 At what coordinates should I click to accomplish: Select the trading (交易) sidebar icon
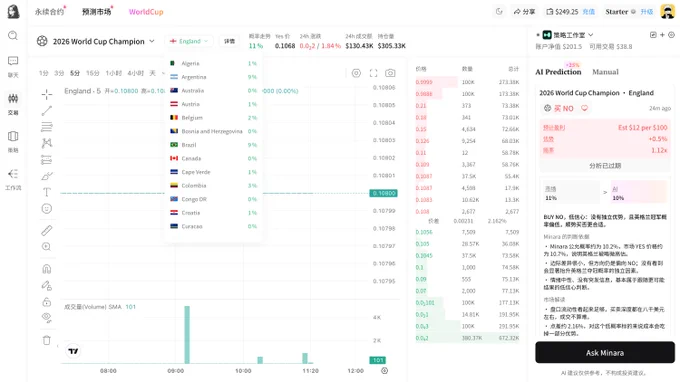pos(13,104)
